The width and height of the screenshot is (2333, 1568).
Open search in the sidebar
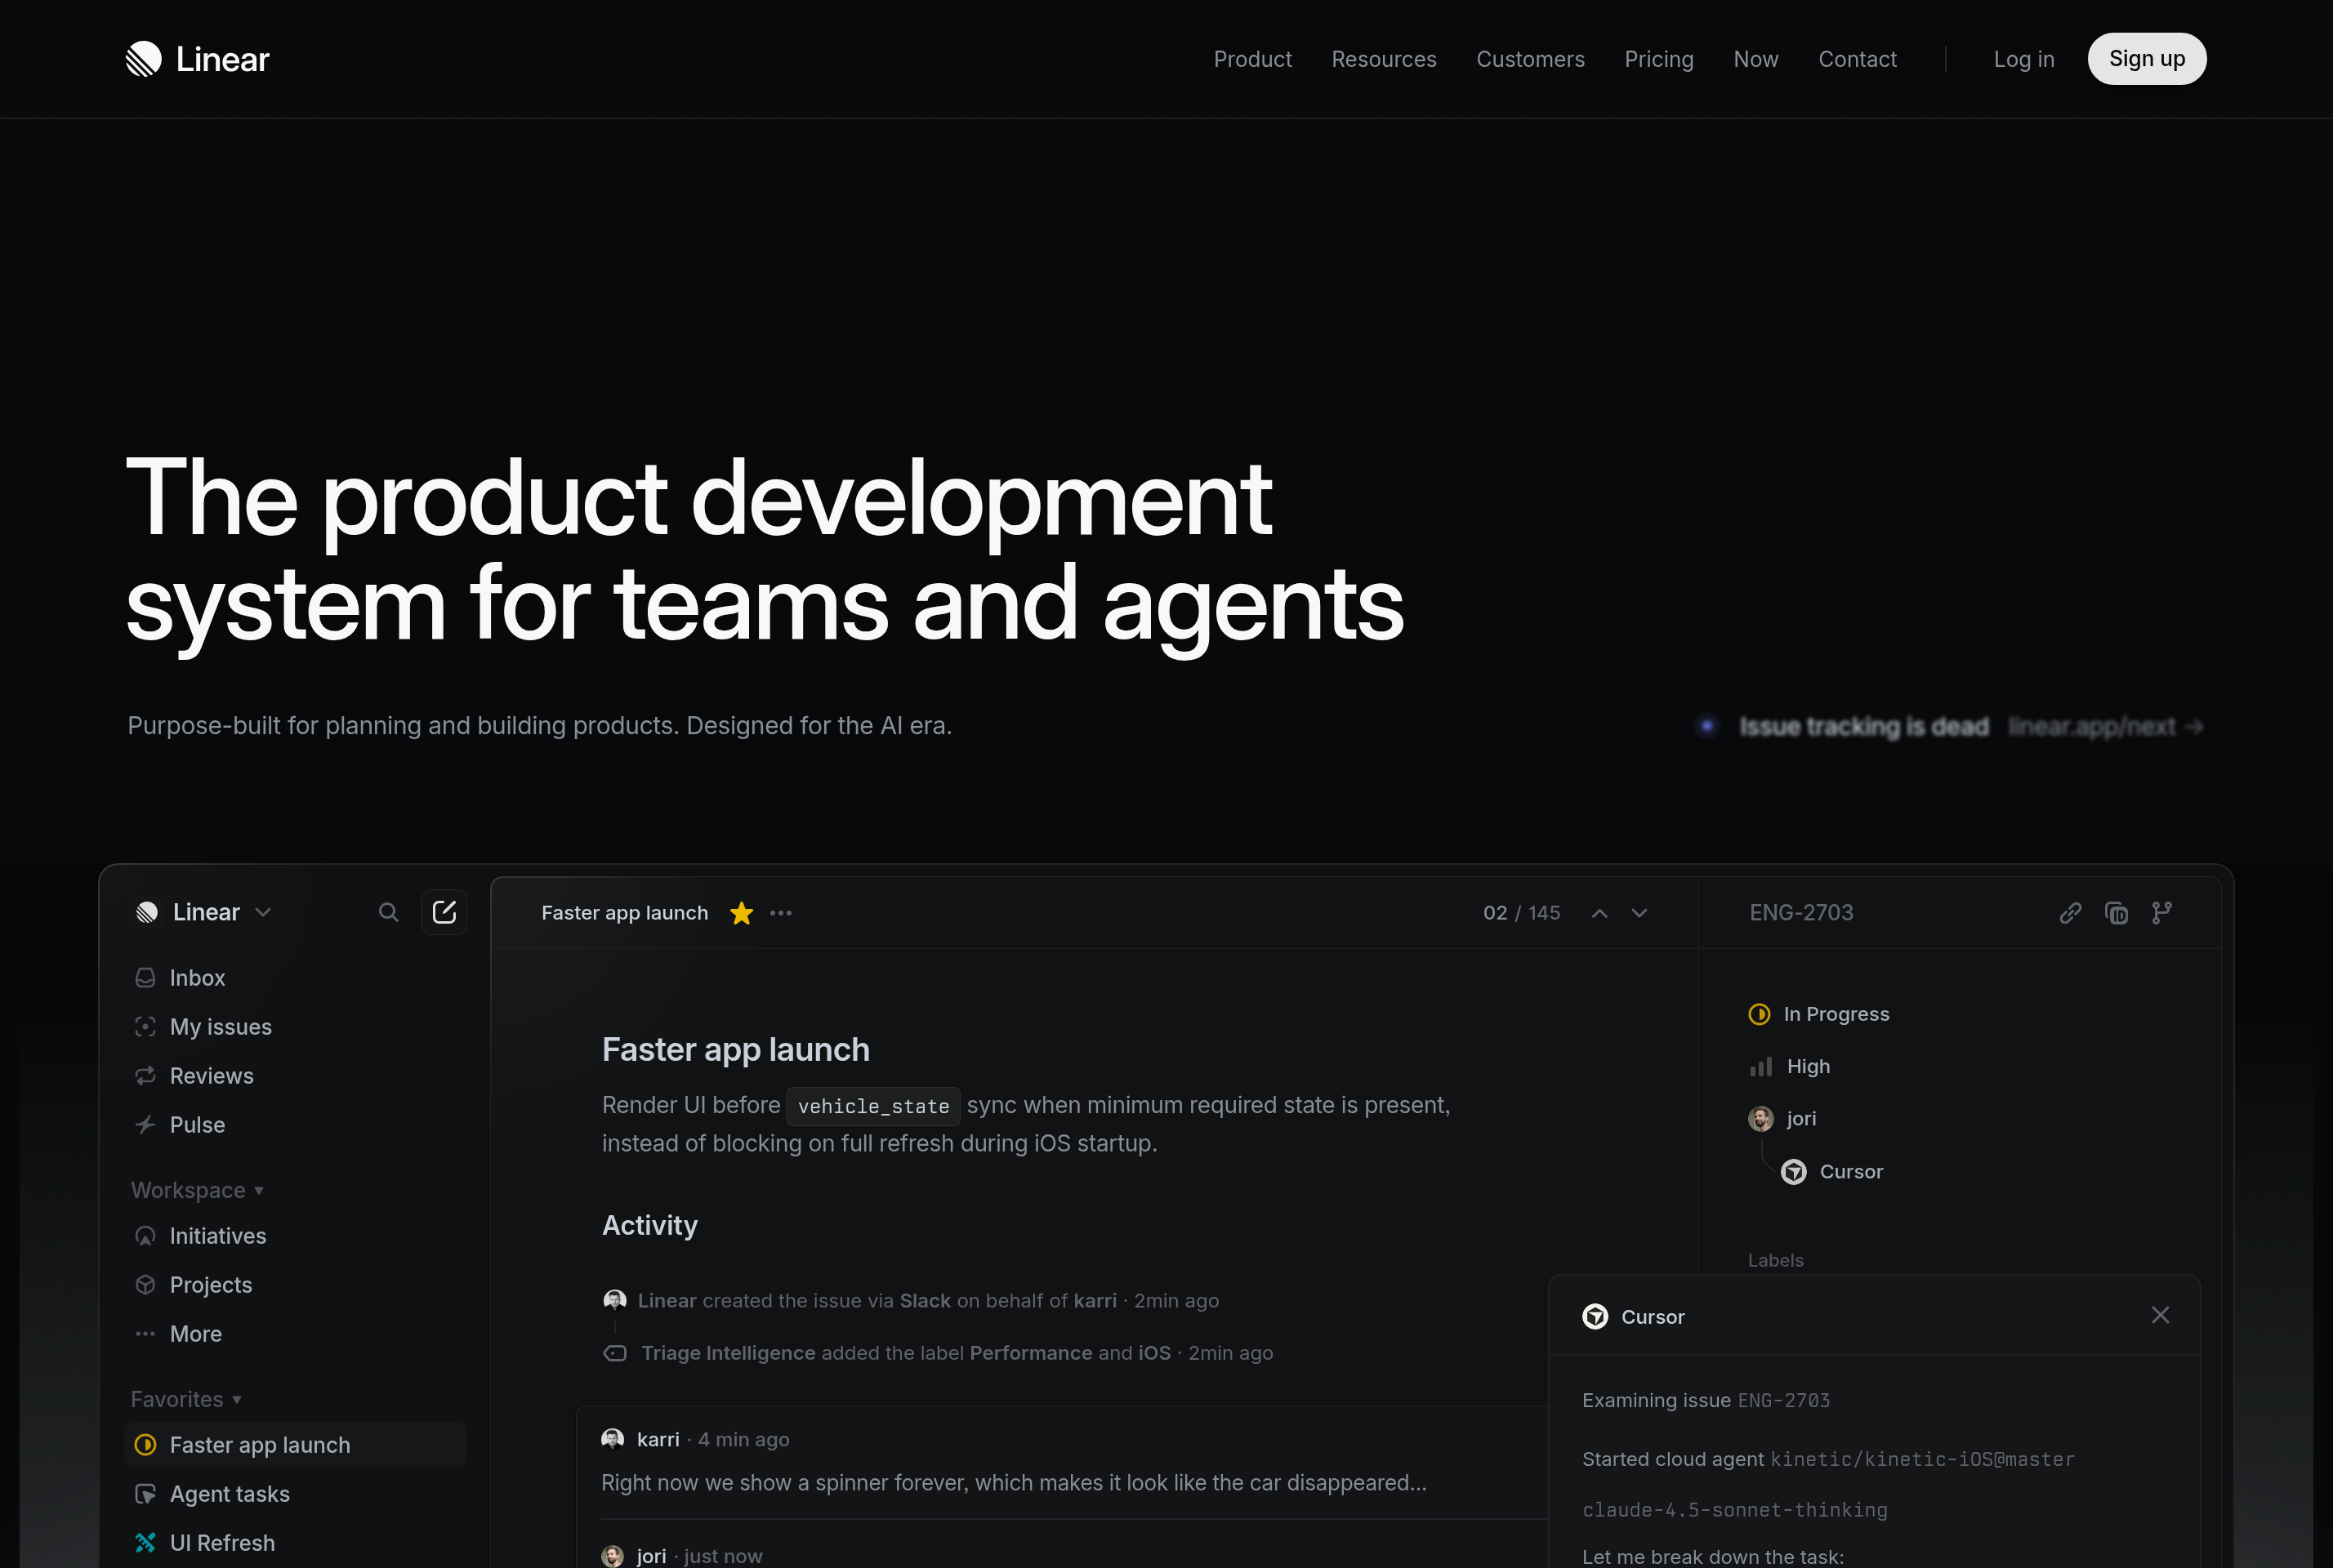coord(389,912)
